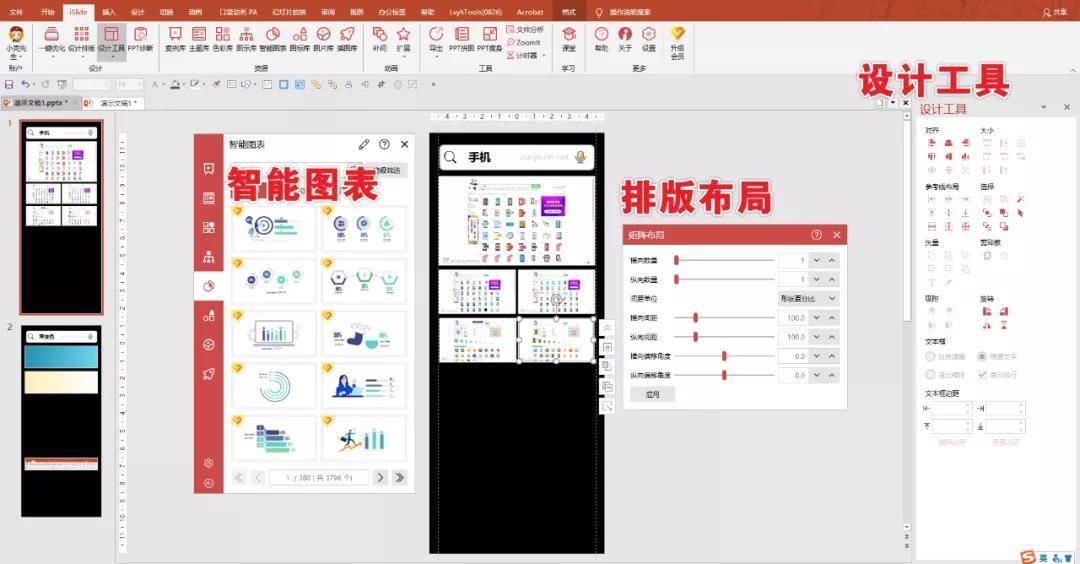Viewport: 1080px width, 564px height.
Task: Expand the 扩展 ribbon dropdown
Action: [x=403, y=38]
